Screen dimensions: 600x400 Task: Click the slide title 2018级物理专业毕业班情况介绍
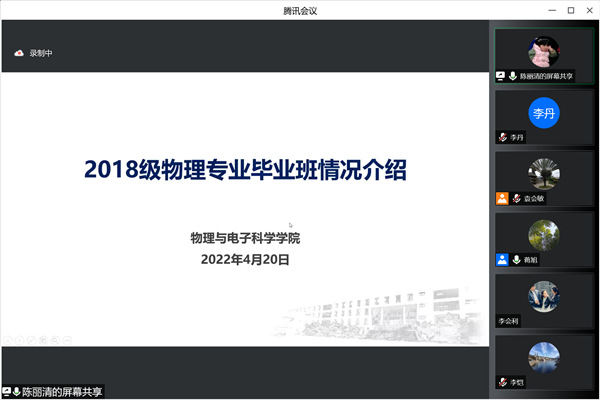click(x=245, y=170)
